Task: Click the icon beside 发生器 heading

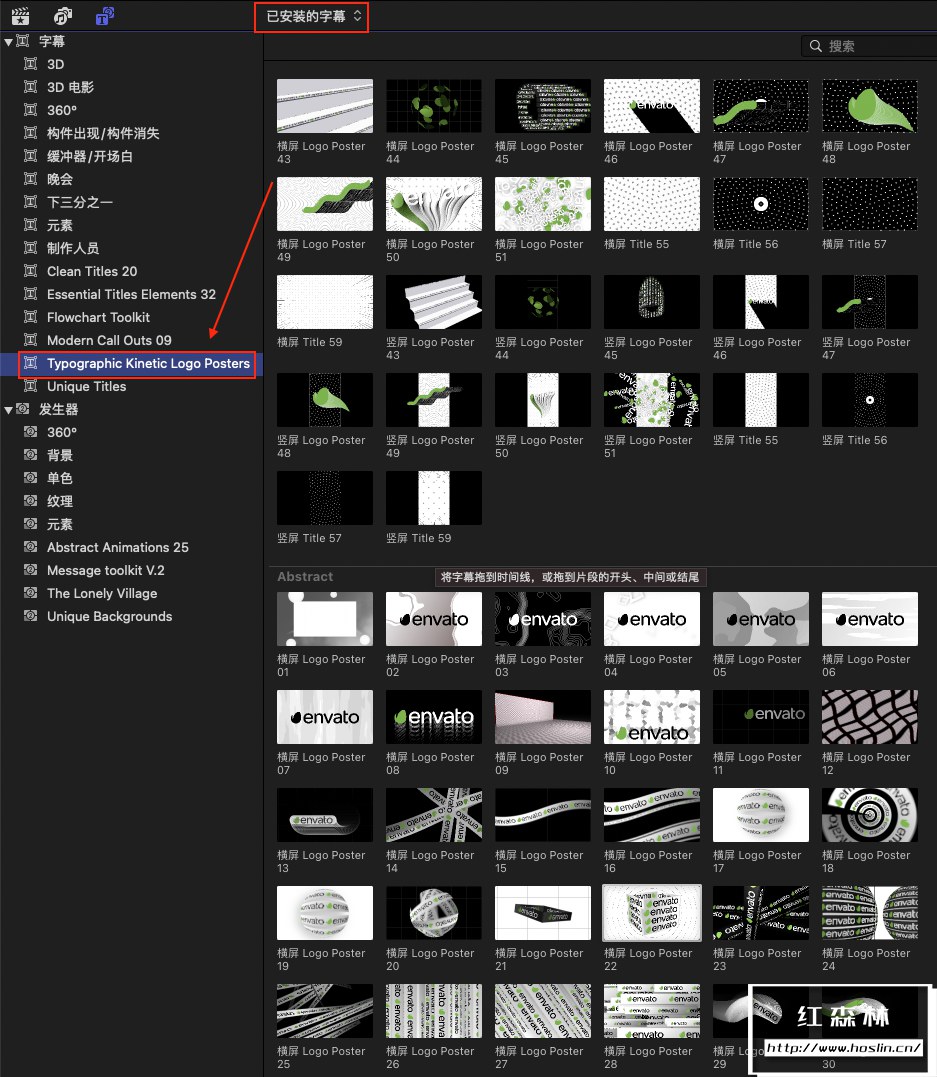Action: (x=23, y=409)
